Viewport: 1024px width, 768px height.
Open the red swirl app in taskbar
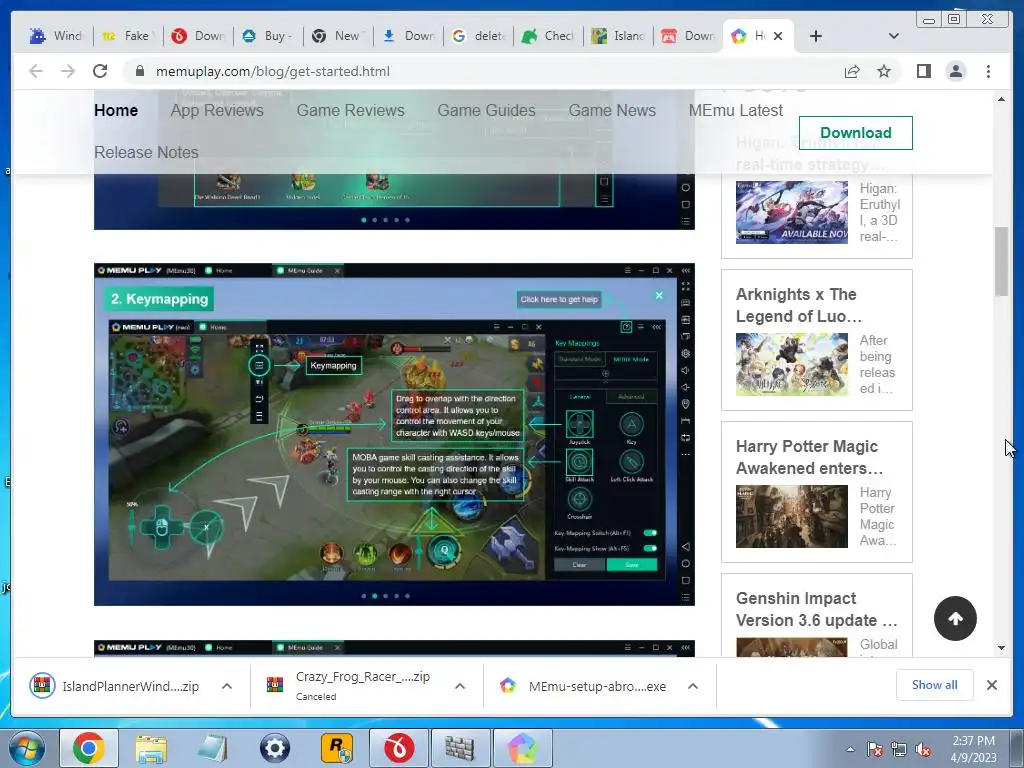[399, 748]
